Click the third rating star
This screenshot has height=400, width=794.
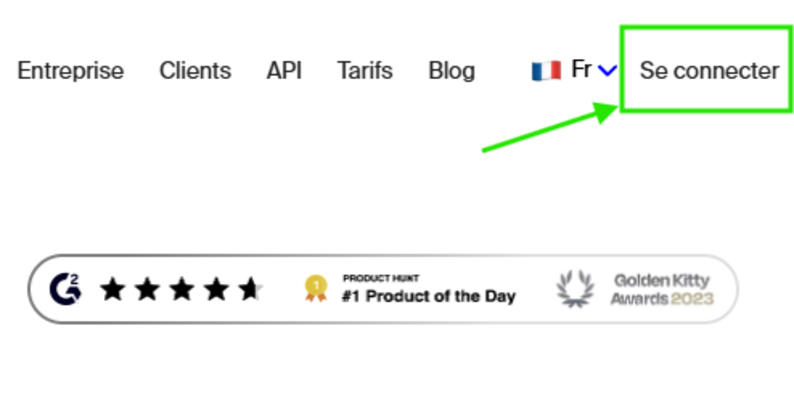181,290
